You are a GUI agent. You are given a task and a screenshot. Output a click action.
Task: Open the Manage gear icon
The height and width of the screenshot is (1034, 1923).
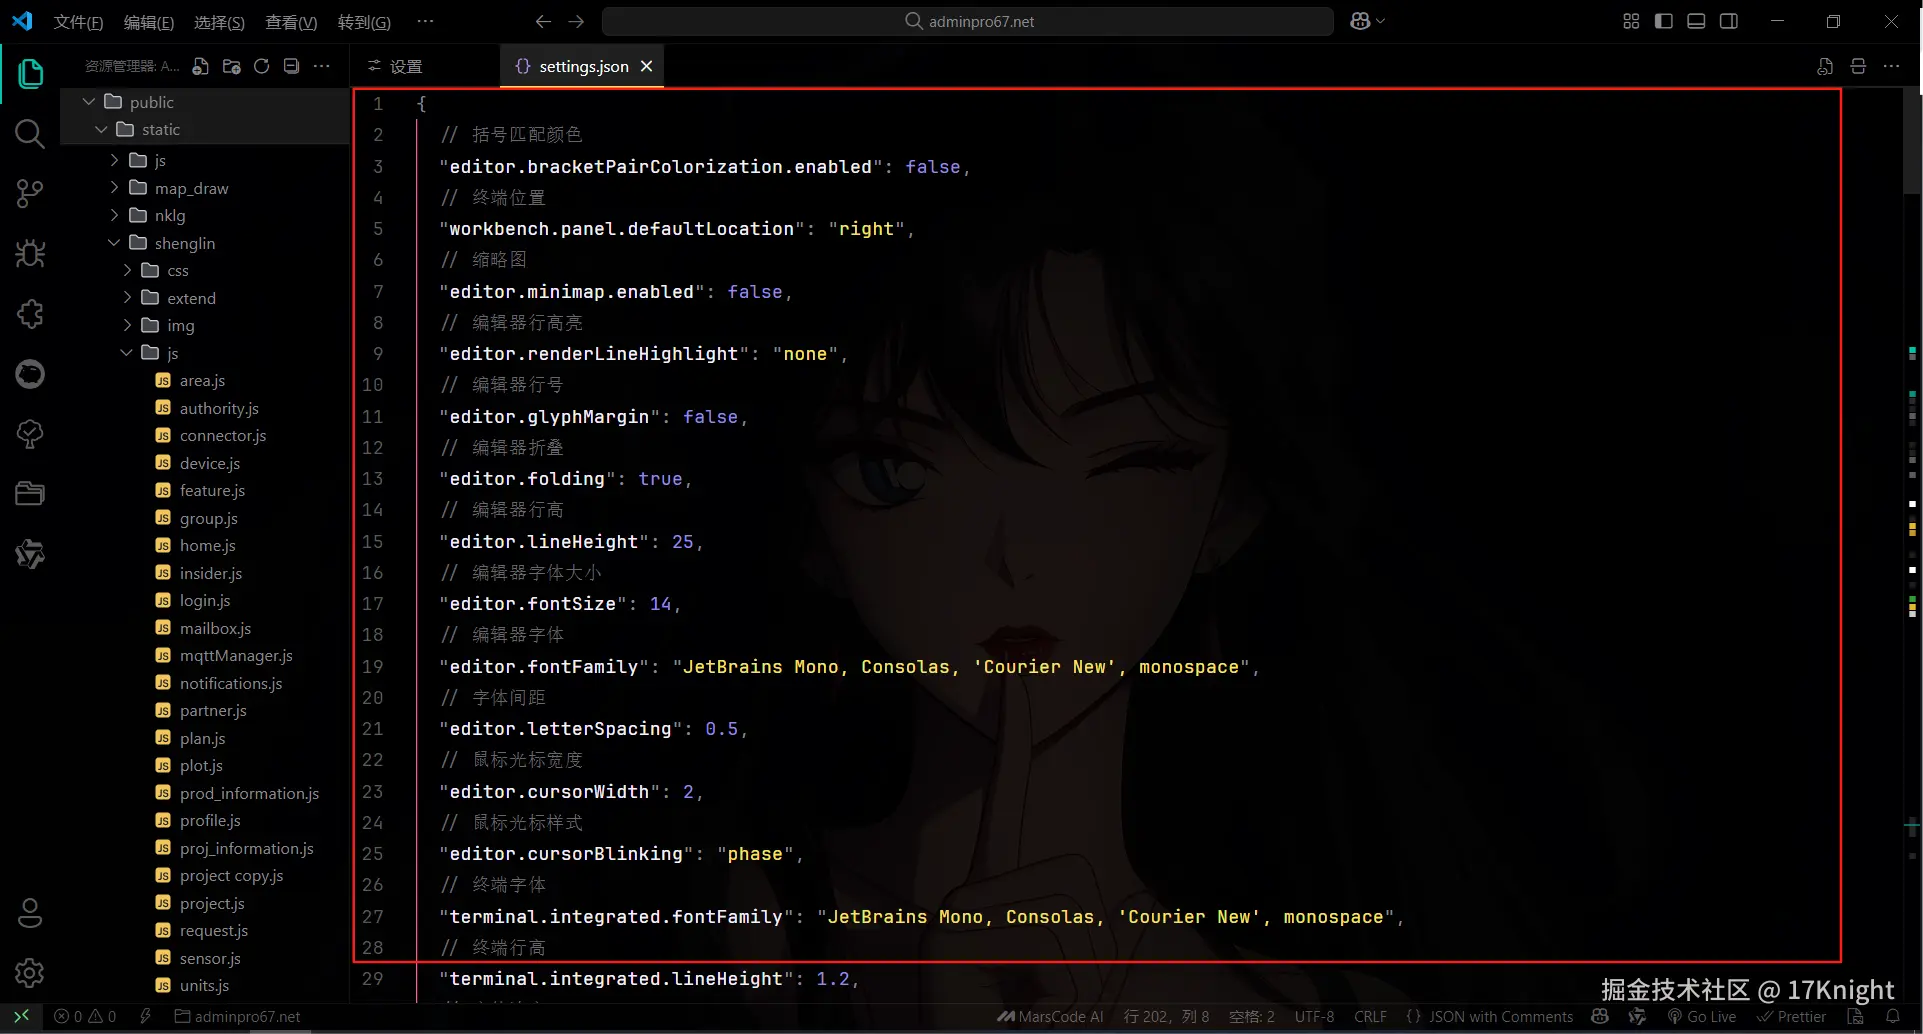pos(30,973)
